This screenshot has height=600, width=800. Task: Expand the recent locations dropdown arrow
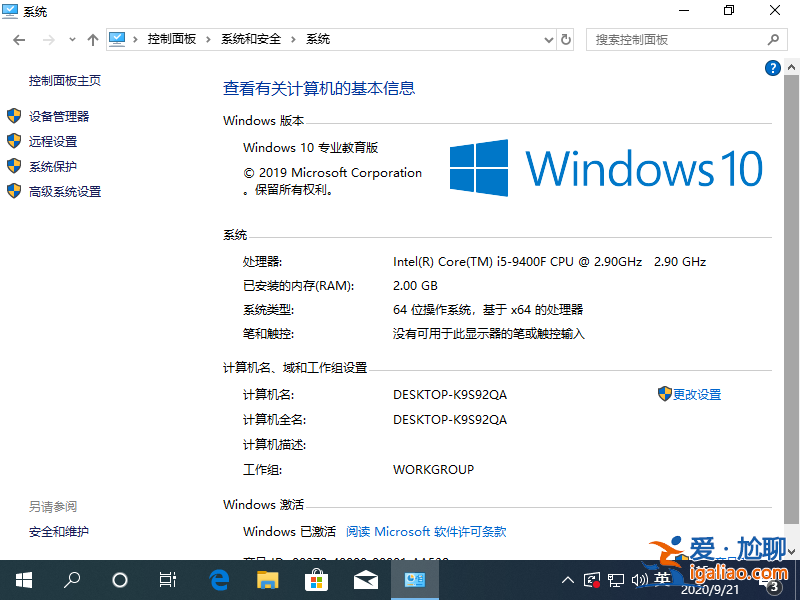pyautogui.click(x=71, y=39)
